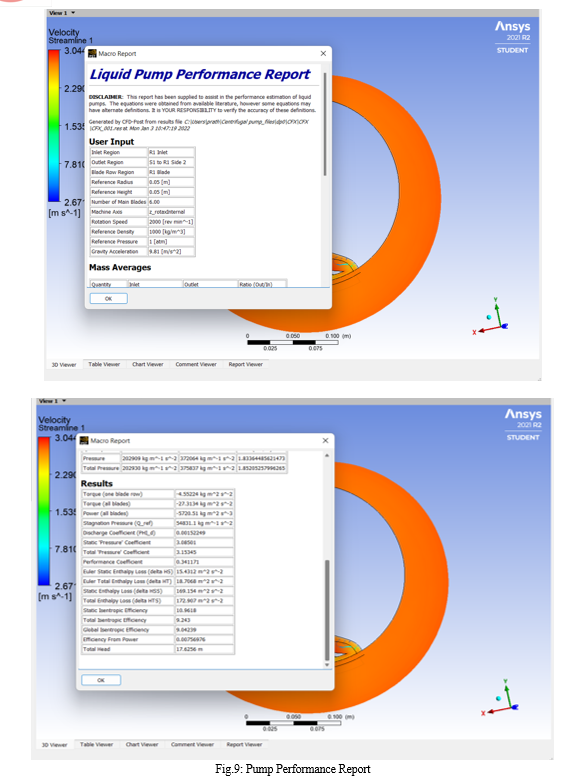Open Report Viewer tab in lower window
The width and height of the screenshot is (568, 781).
click(244, 744)
